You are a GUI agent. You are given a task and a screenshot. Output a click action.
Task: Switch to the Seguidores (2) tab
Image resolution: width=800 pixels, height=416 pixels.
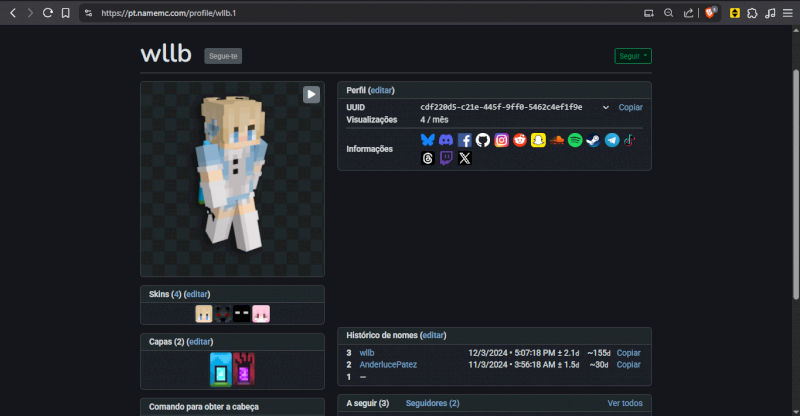432,403
